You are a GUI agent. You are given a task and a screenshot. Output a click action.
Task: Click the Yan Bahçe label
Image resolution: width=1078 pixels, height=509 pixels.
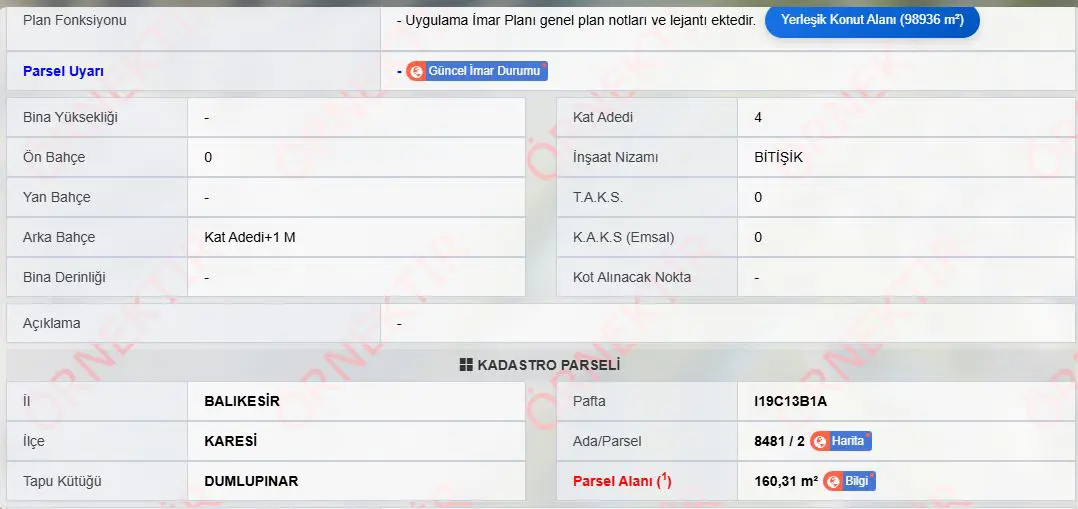(x=56, y=197)
